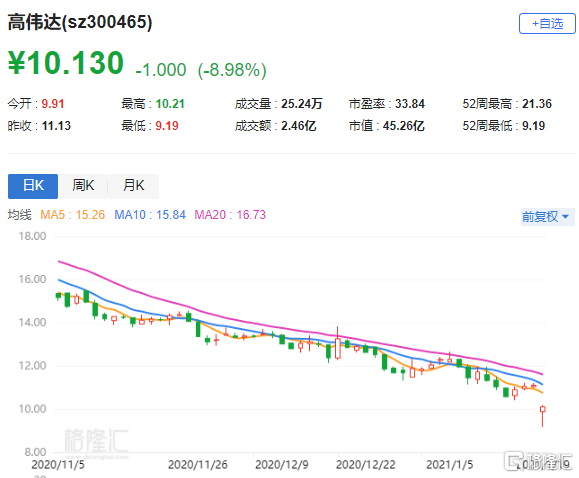579x478 pixels.
Task: Click the 12.00 y-axis label
Action: 32,366
